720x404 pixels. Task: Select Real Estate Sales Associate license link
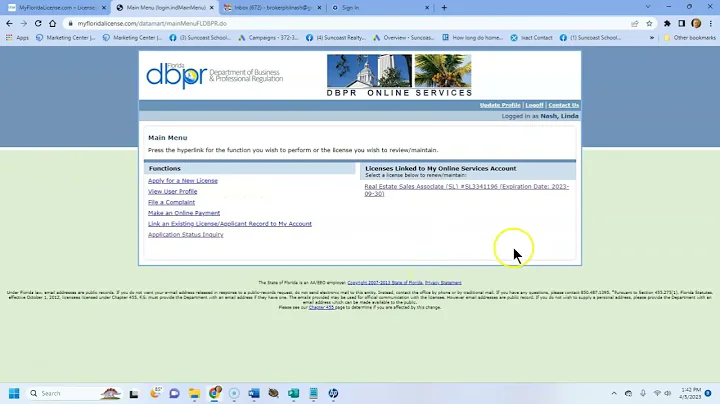point(467,190)
